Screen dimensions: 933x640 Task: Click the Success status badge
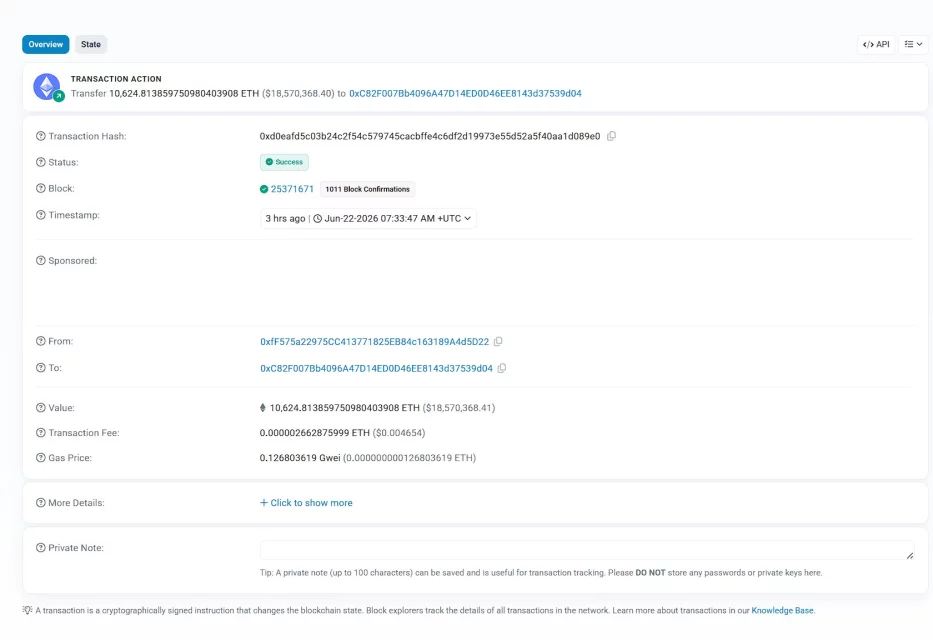(284, 162)
